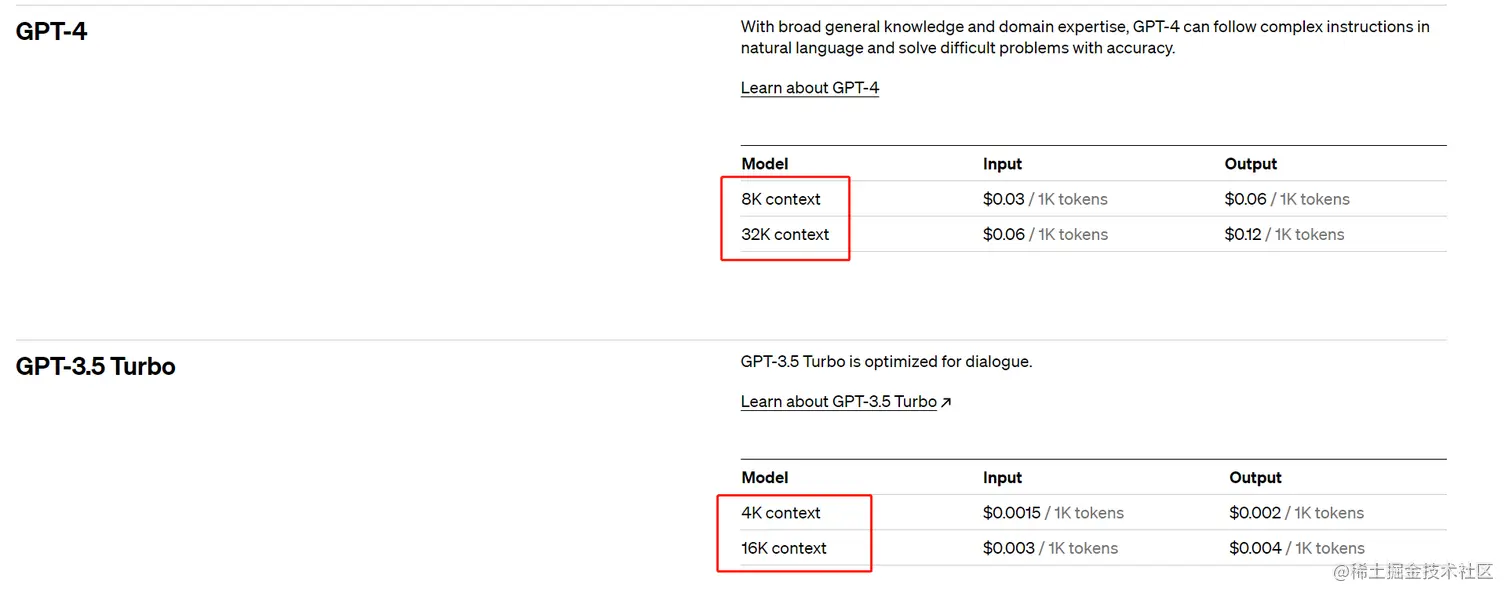Open the Learn about GPT-3.5 Turbo link
Image resolution: width=1512 pixels, height=600 pixels.
click(x=838, y=402)
